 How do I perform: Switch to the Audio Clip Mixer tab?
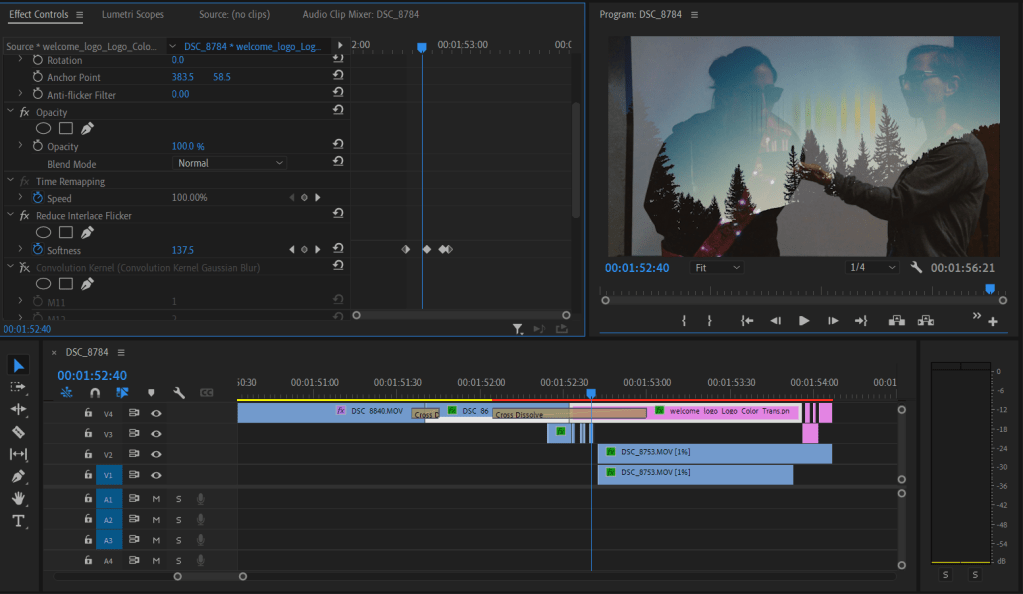359,15
